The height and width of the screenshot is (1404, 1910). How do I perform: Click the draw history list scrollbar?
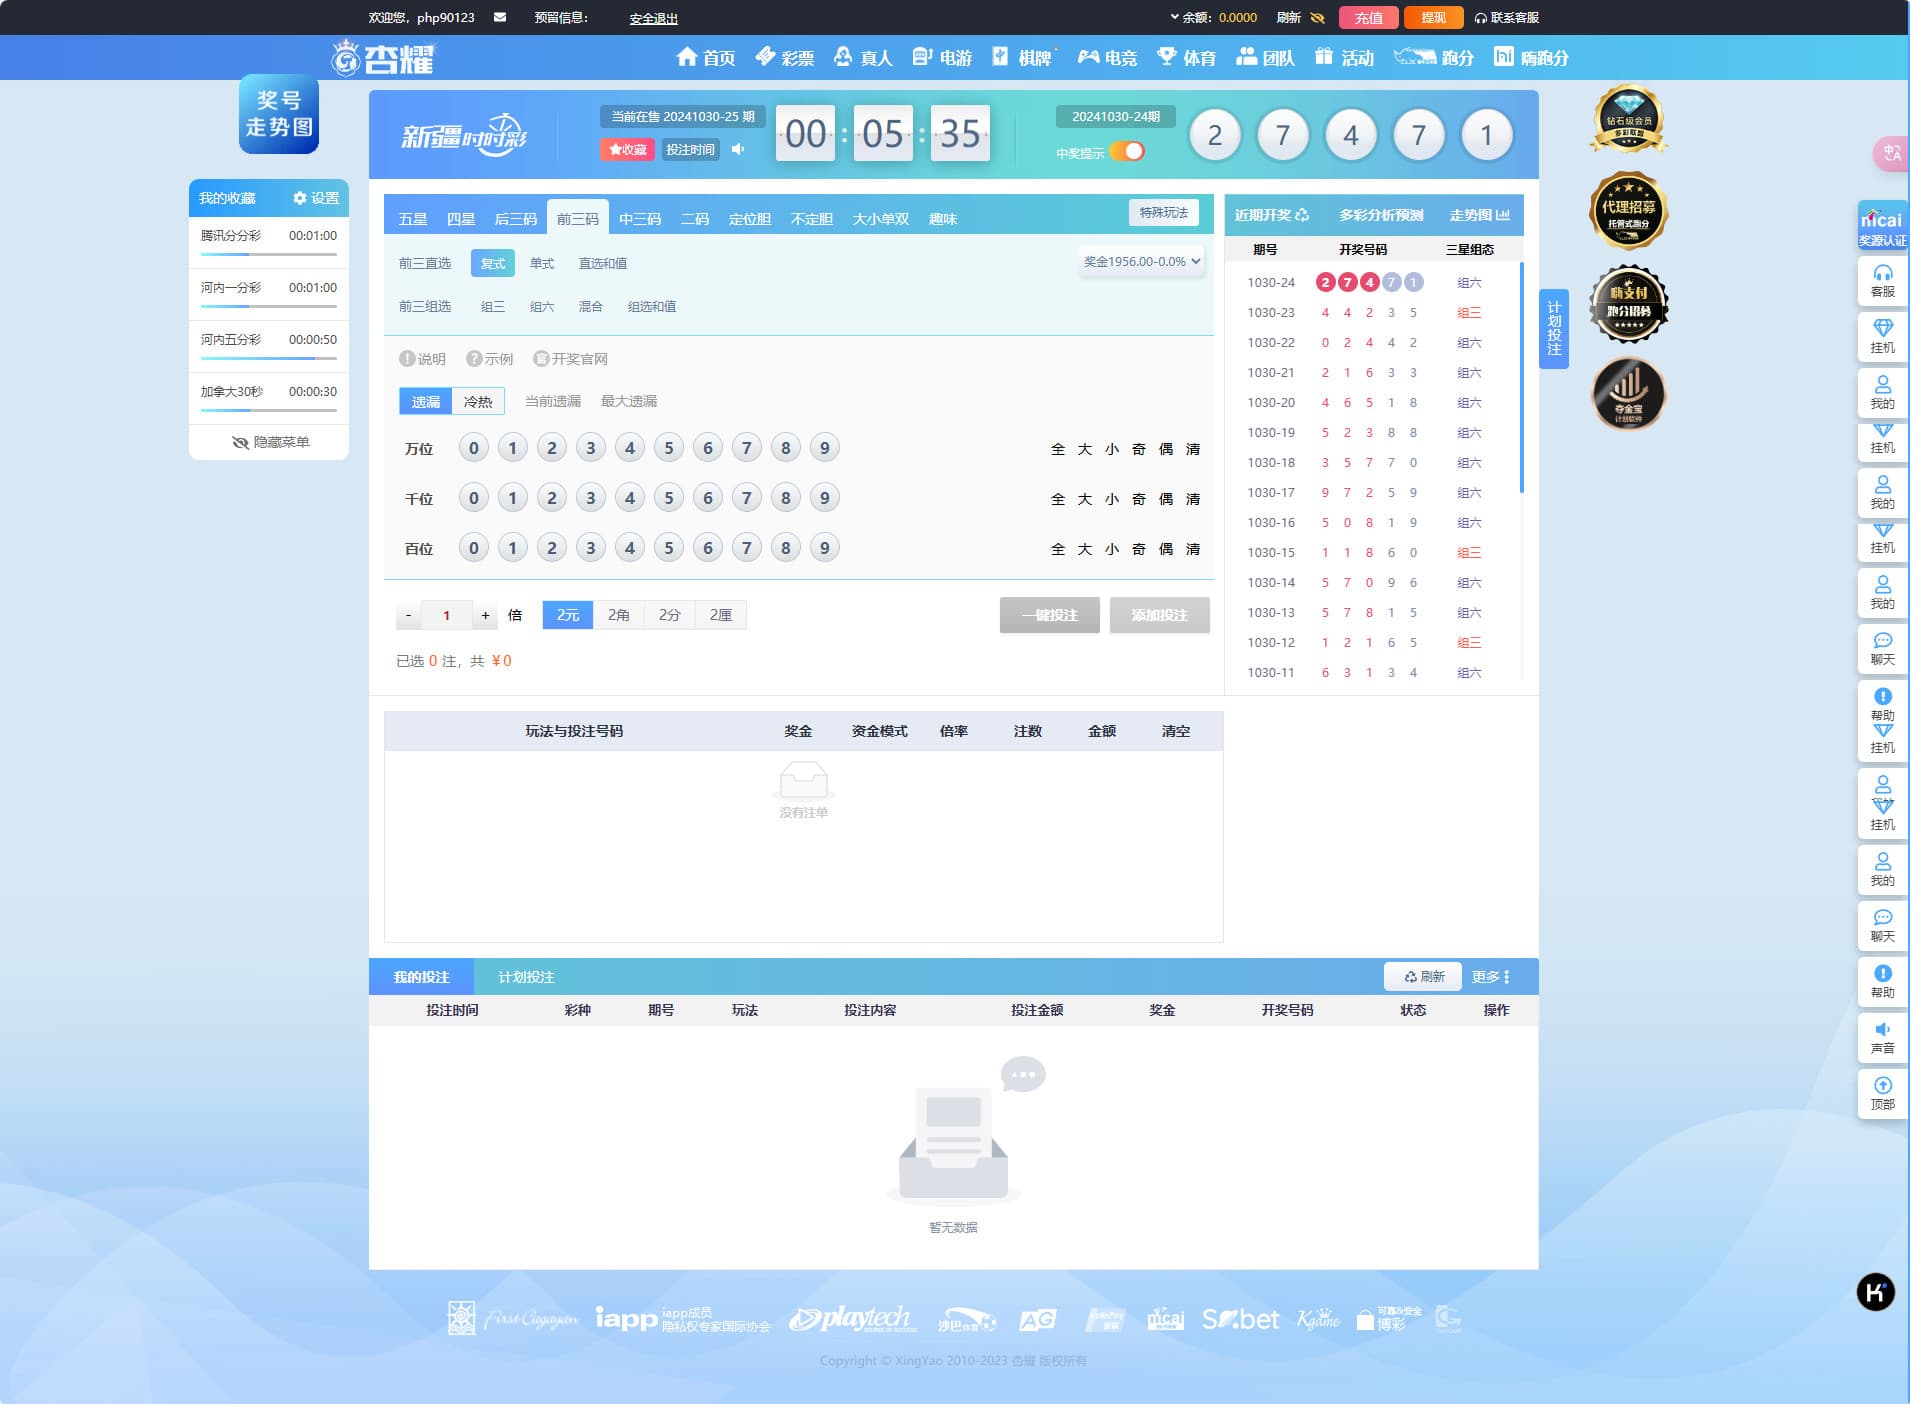tap(1521, 380)
